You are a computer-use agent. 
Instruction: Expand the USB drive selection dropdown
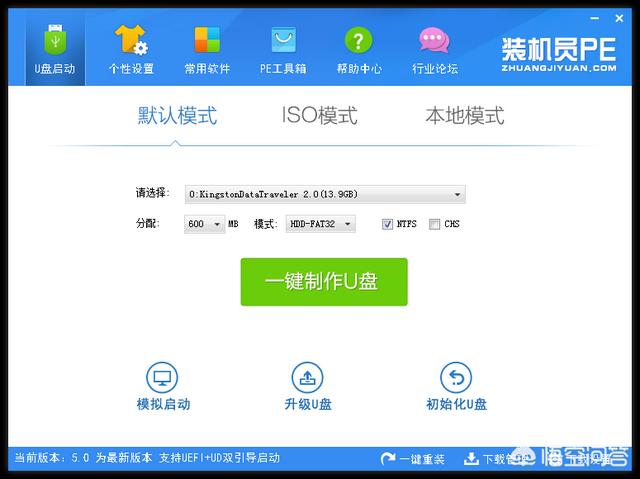(325, 195)
